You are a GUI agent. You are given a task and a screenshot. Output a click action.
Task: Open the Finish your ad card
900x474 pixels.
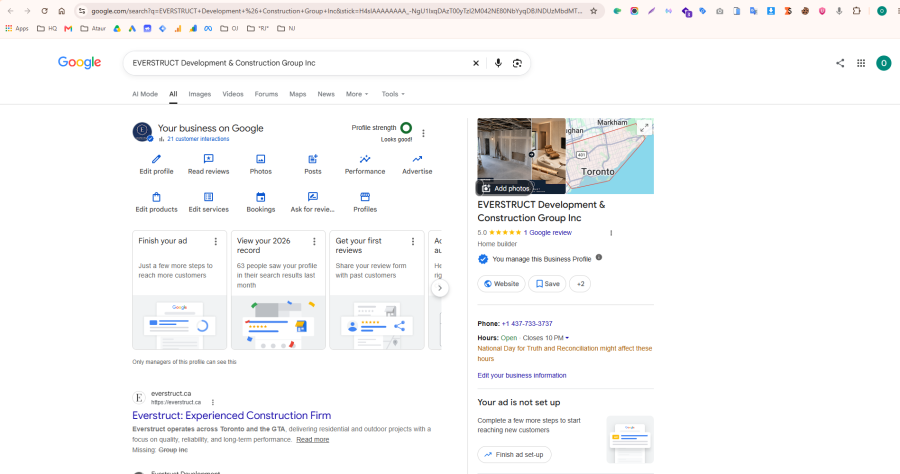click(180, 290)
